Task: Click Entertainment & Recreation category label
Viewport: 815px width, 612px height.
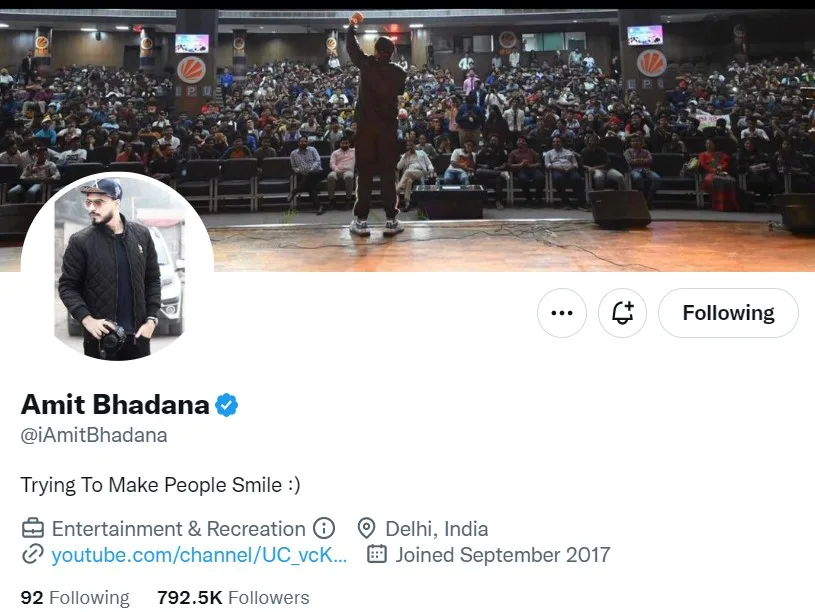Action: [178, 529]
